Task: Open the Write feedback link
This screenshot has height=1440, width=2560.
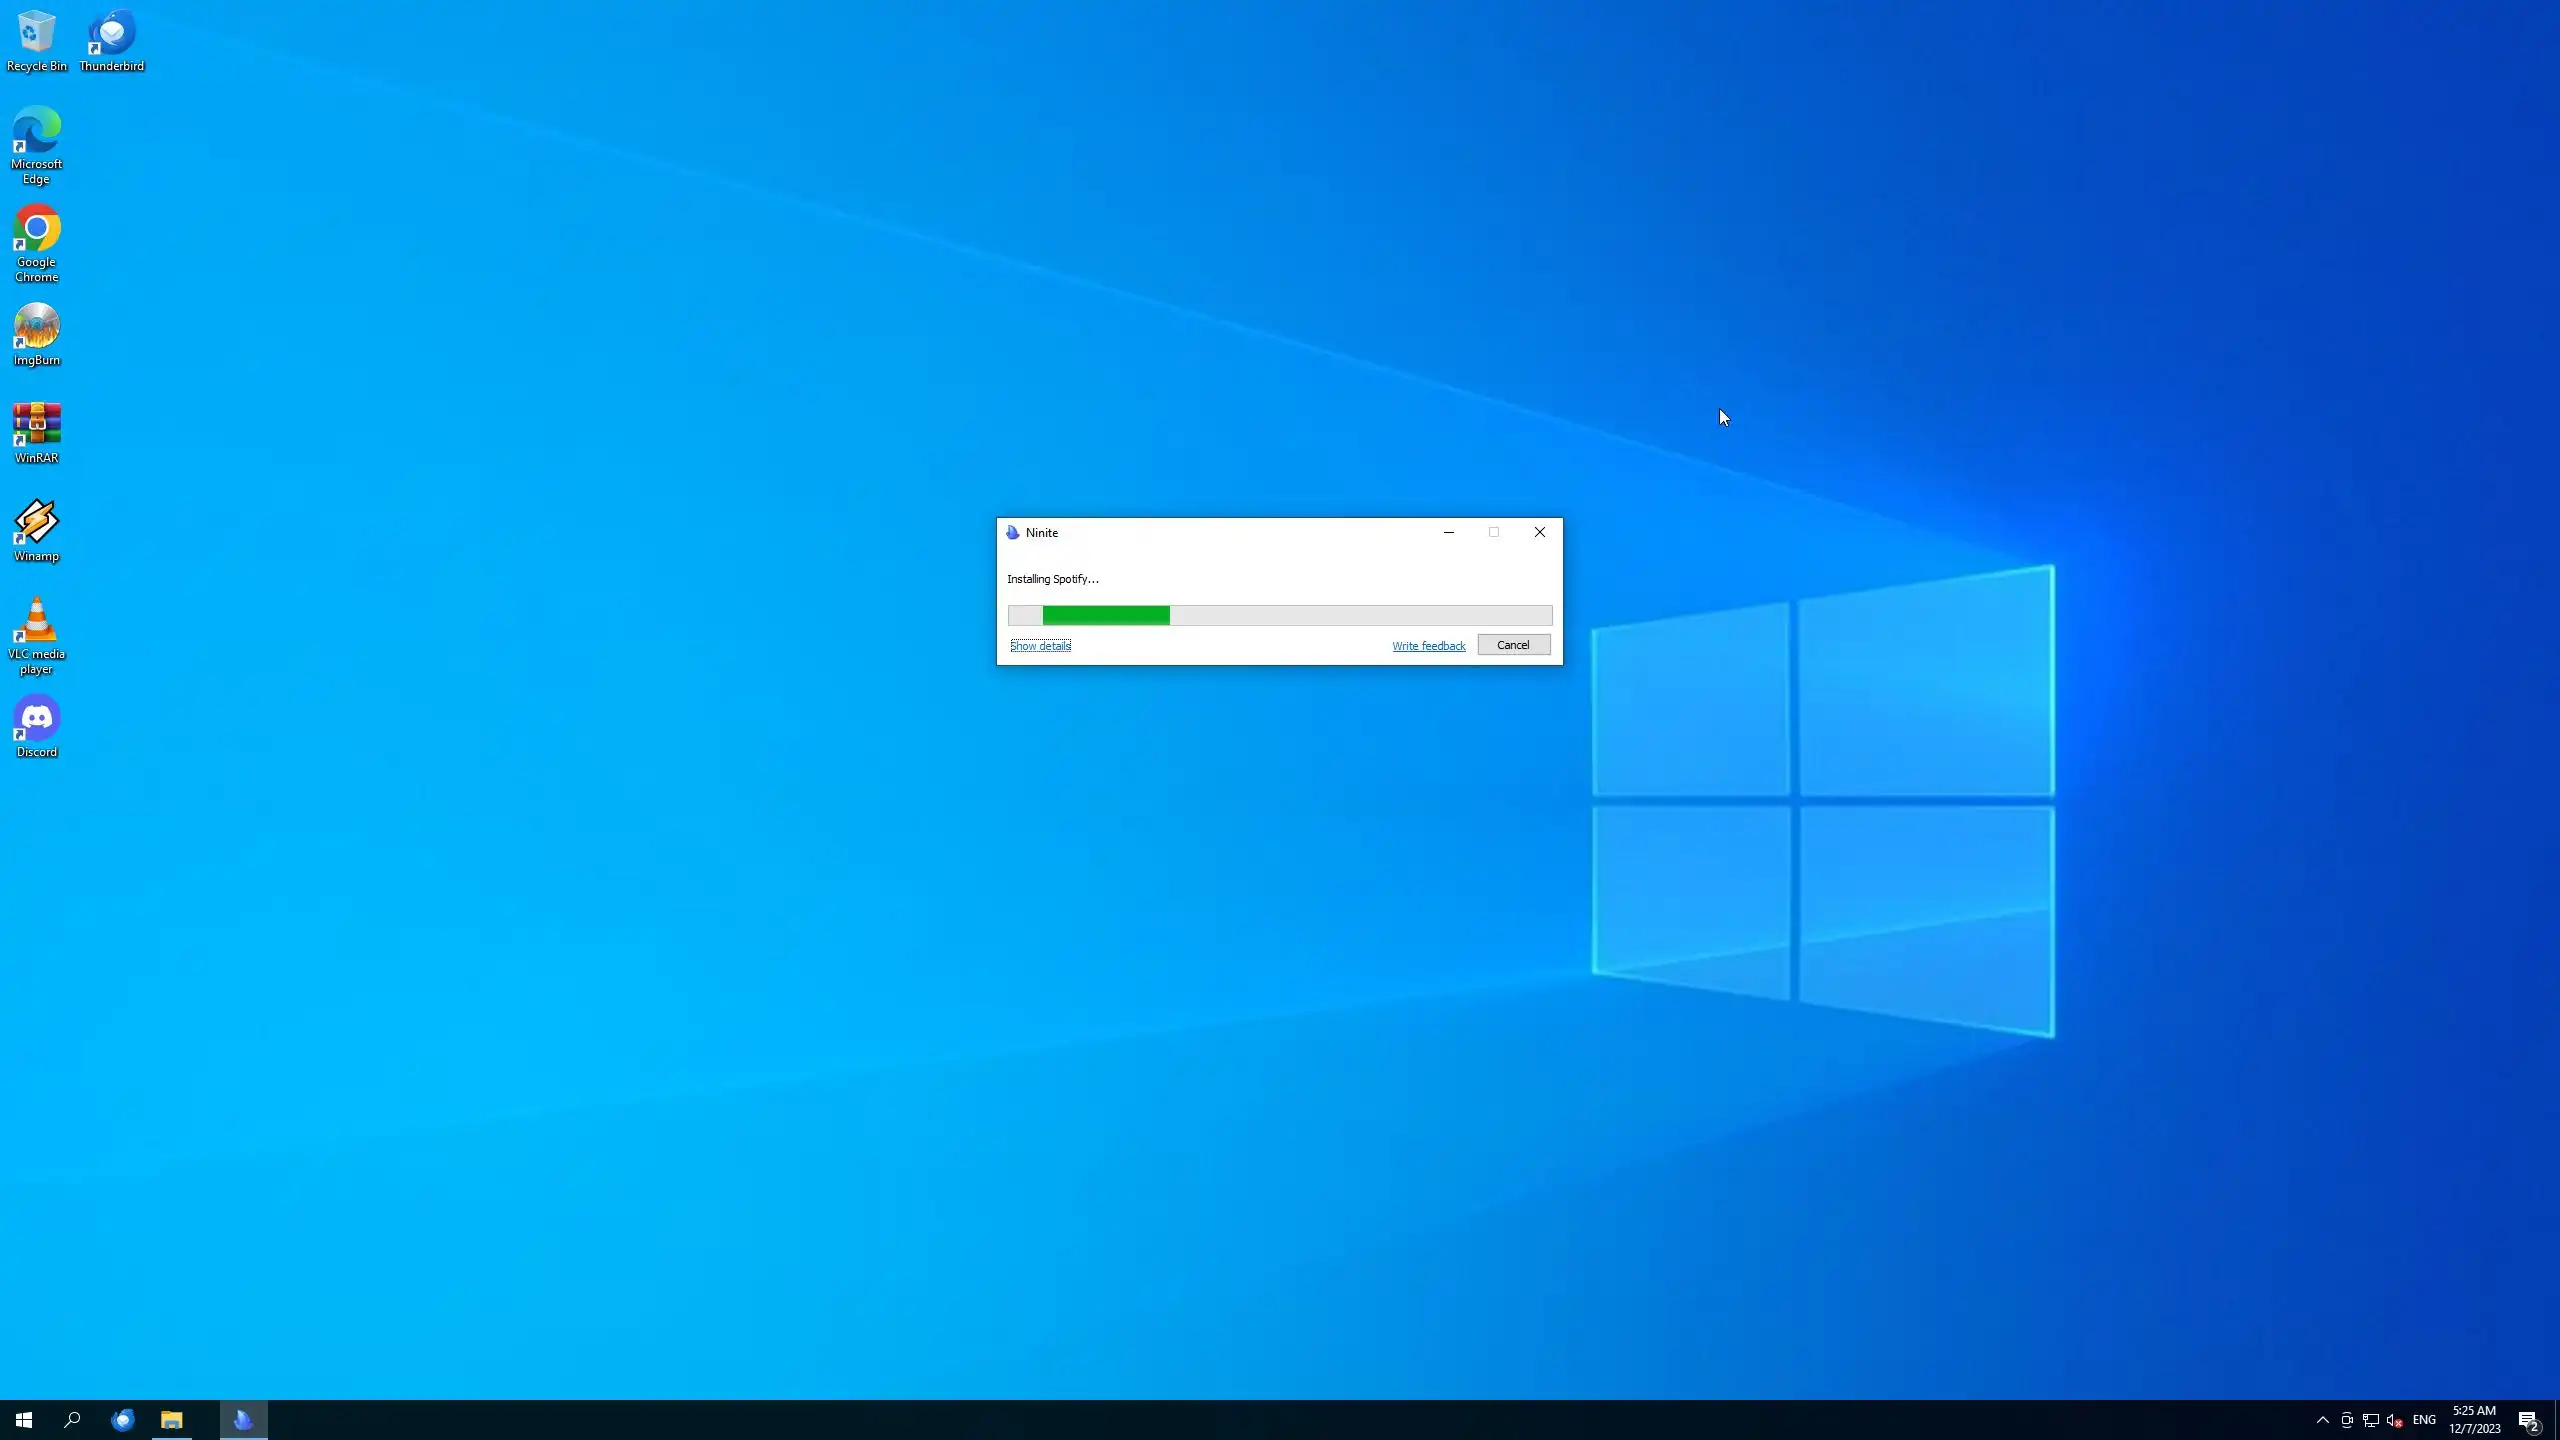Action: pos(1428,646)
